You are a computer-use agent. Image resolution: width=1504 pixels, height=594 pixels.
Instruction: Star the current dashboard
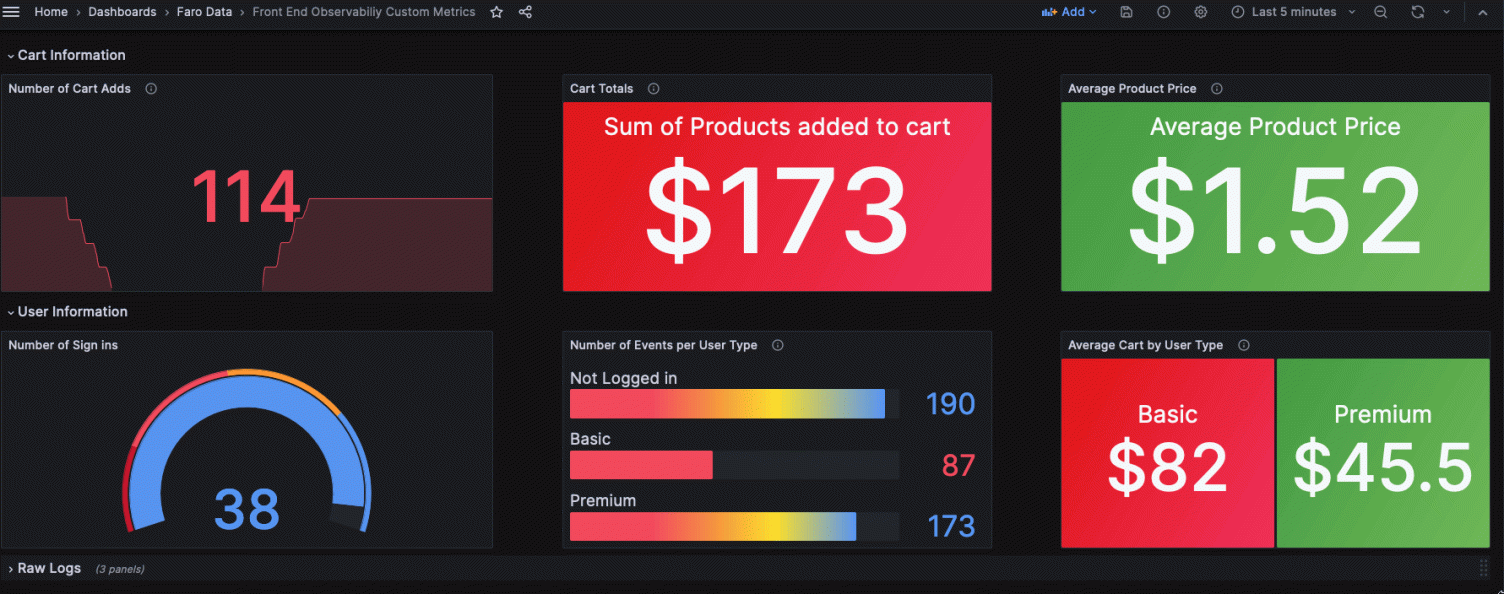click(496, 11)
